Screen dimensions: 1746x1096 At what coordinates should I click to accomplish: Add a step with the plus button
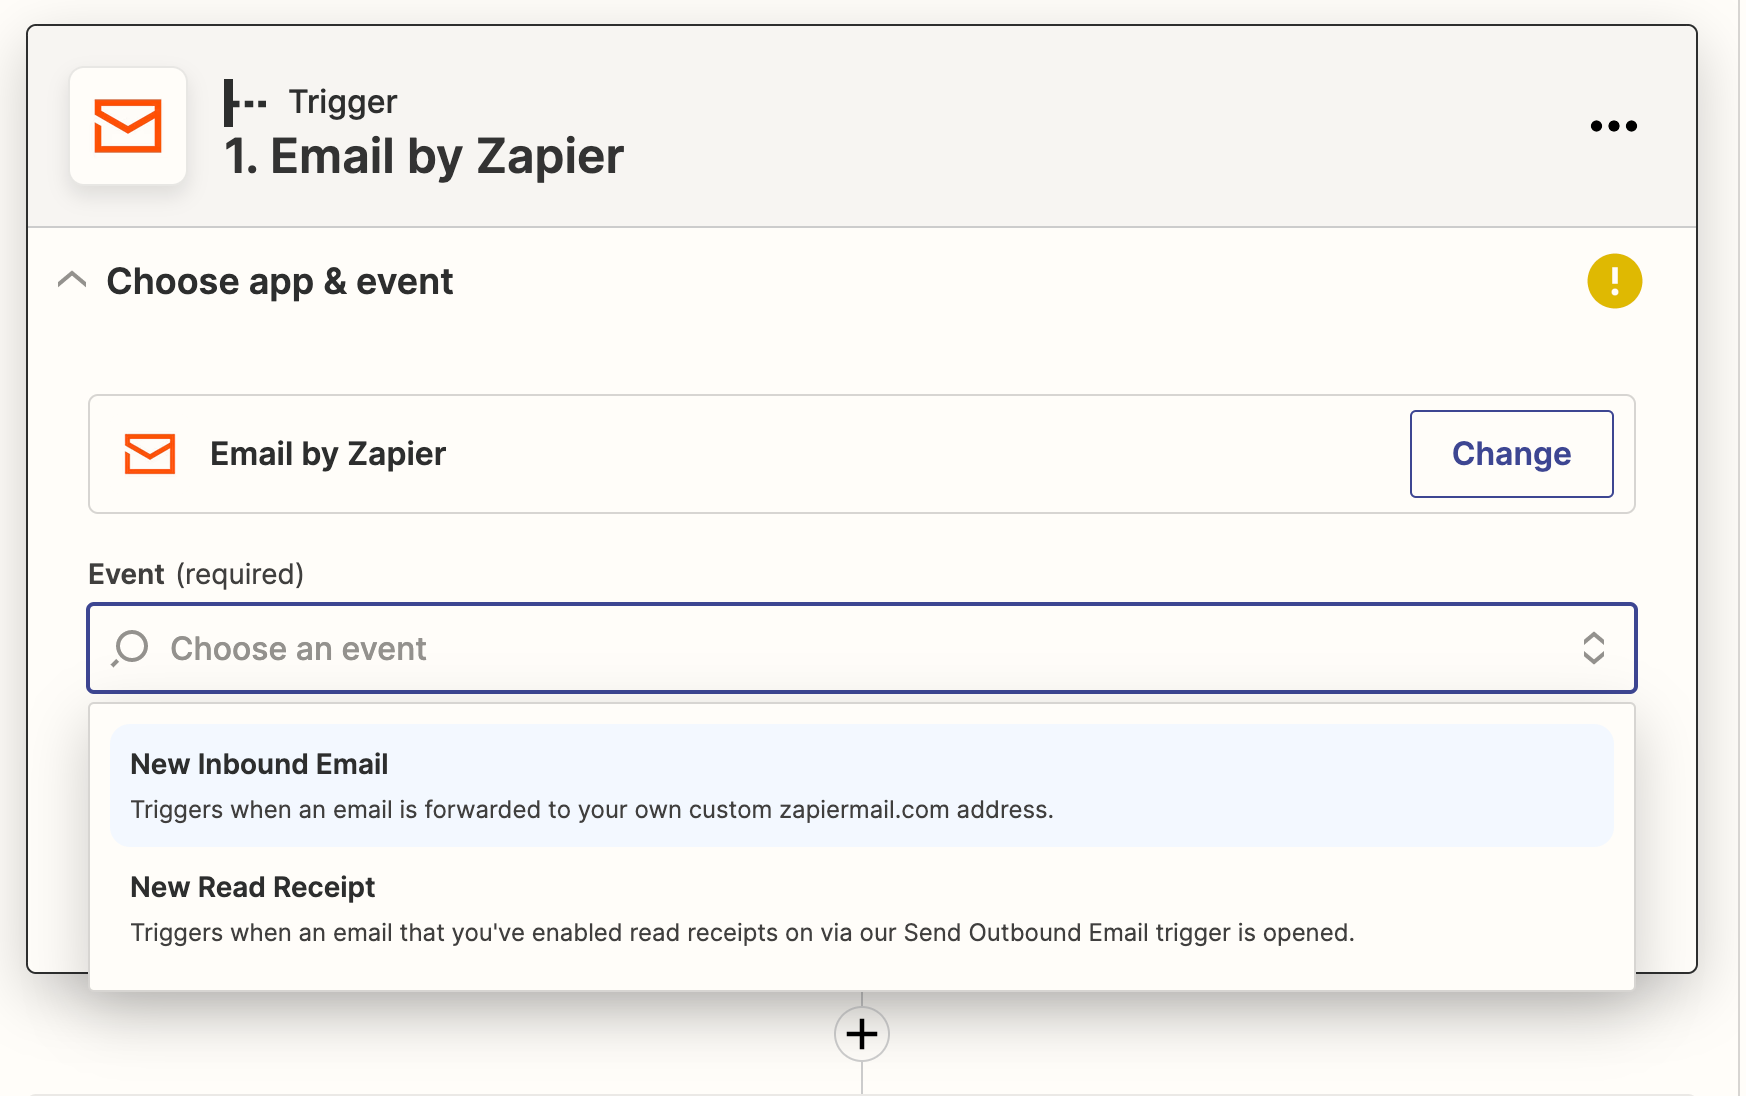click(x=862, y=1034)
